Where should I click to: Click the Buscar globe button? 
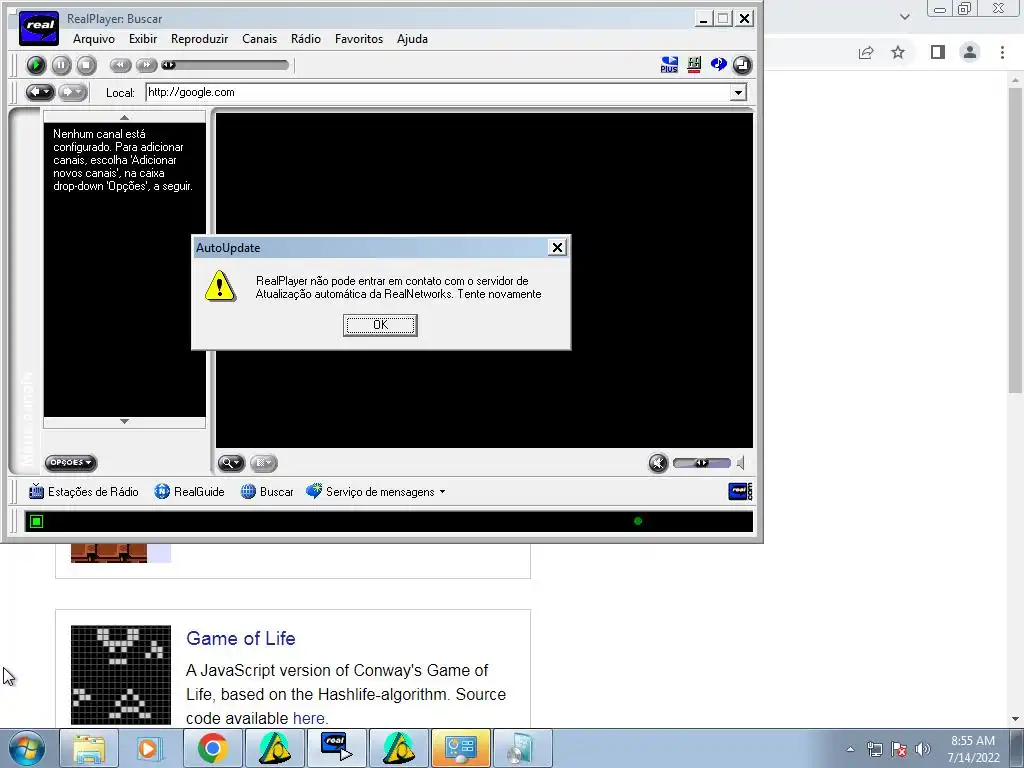coord(267,492)
